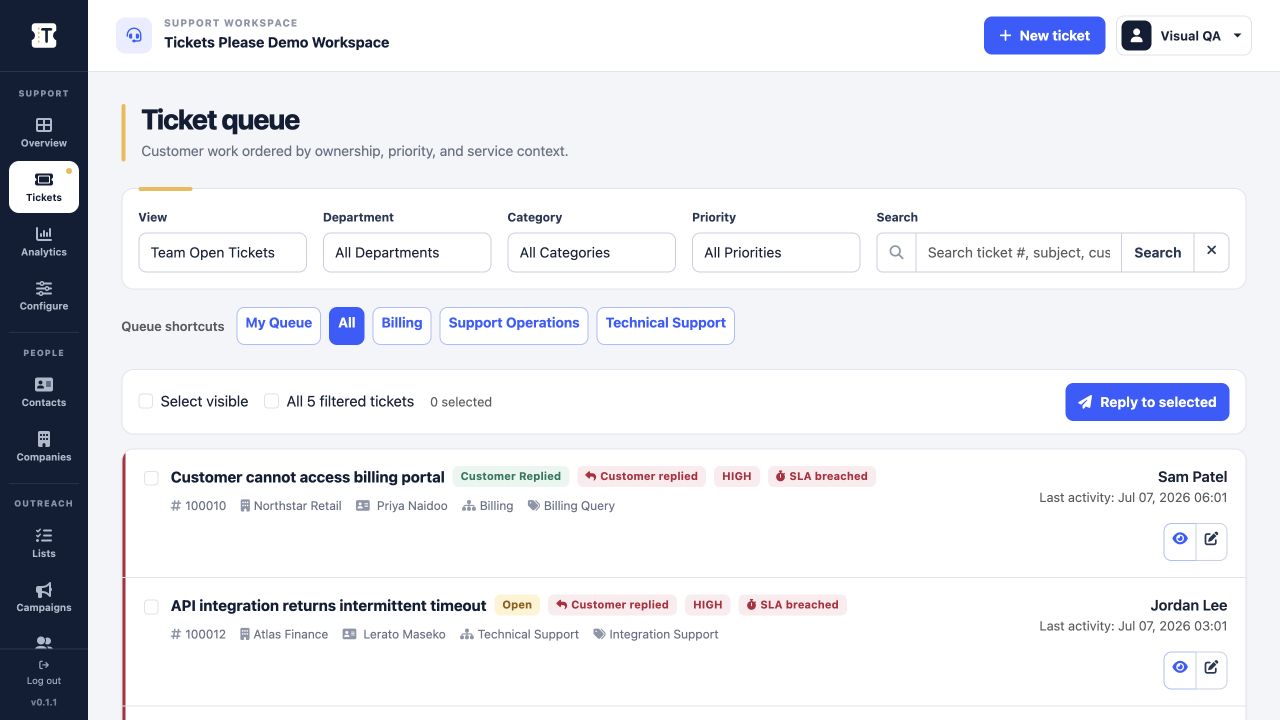The height and width of the screenshot is (720, 1280).
Task: Select the API integration ticket checkbox
Action: 152,606
